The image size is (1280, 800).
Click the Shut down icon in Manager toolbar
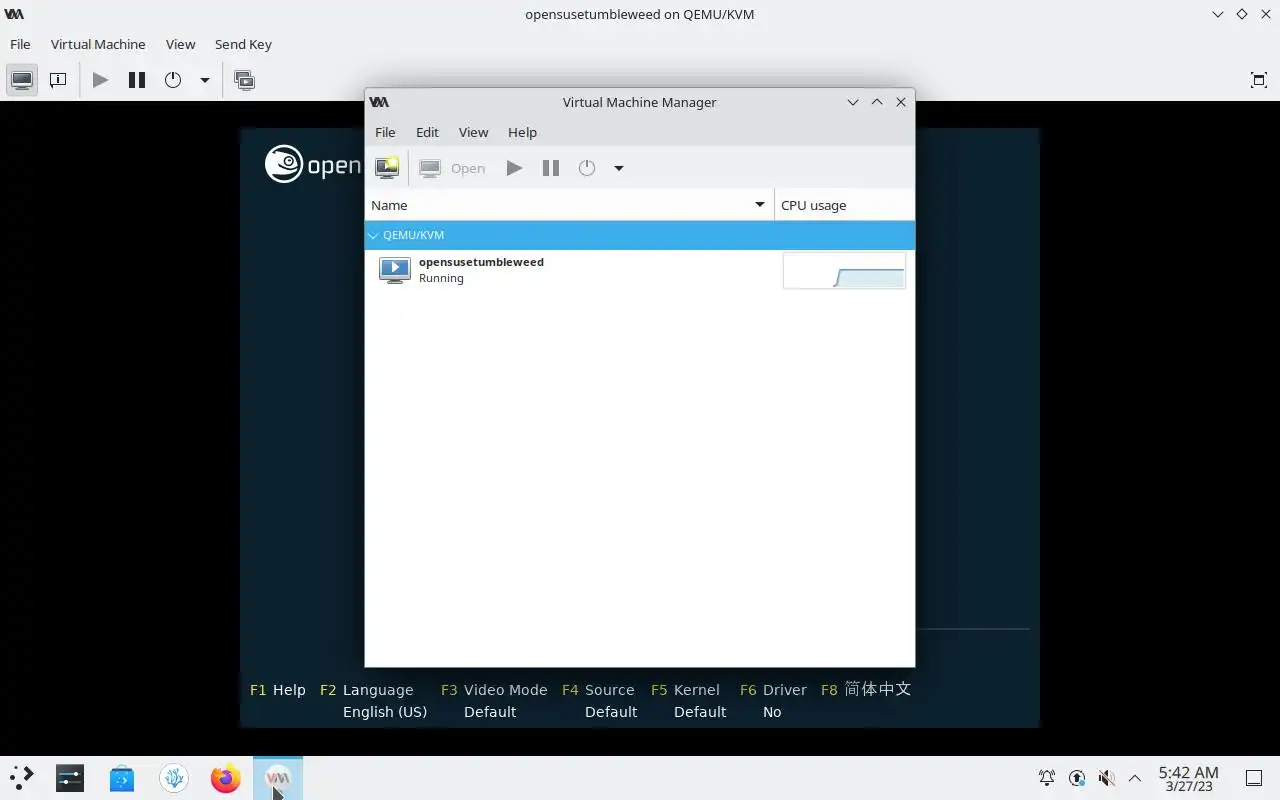[x=587, y=168]
